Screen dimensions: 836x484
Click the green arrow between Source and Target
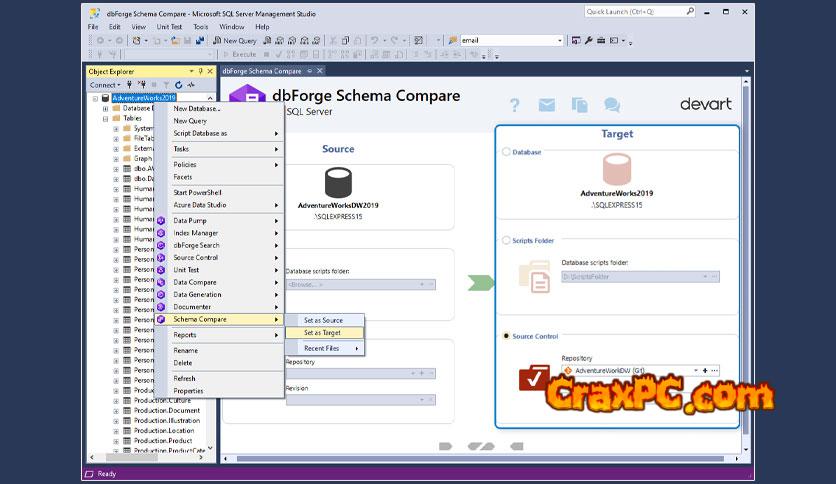point(481,283)
